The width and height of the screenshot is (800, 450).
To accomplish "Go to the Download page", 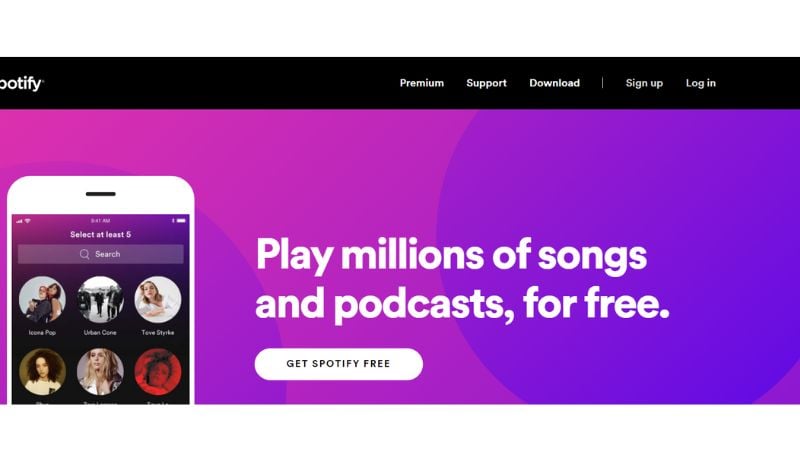I will pos(554,83).
